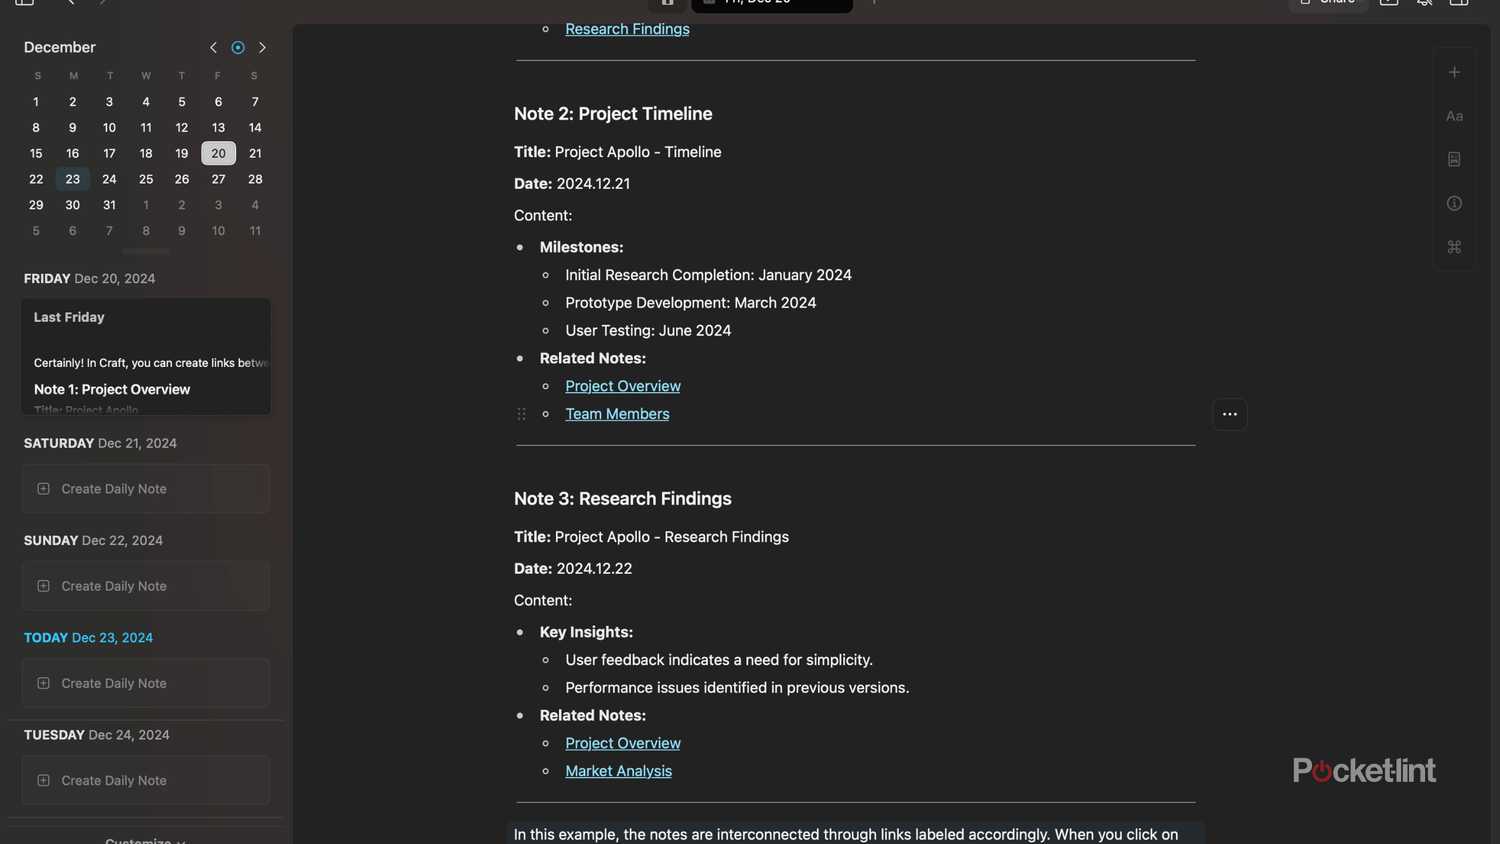
Task: Grab the drag handle left of Team Members
Action: 521,414
